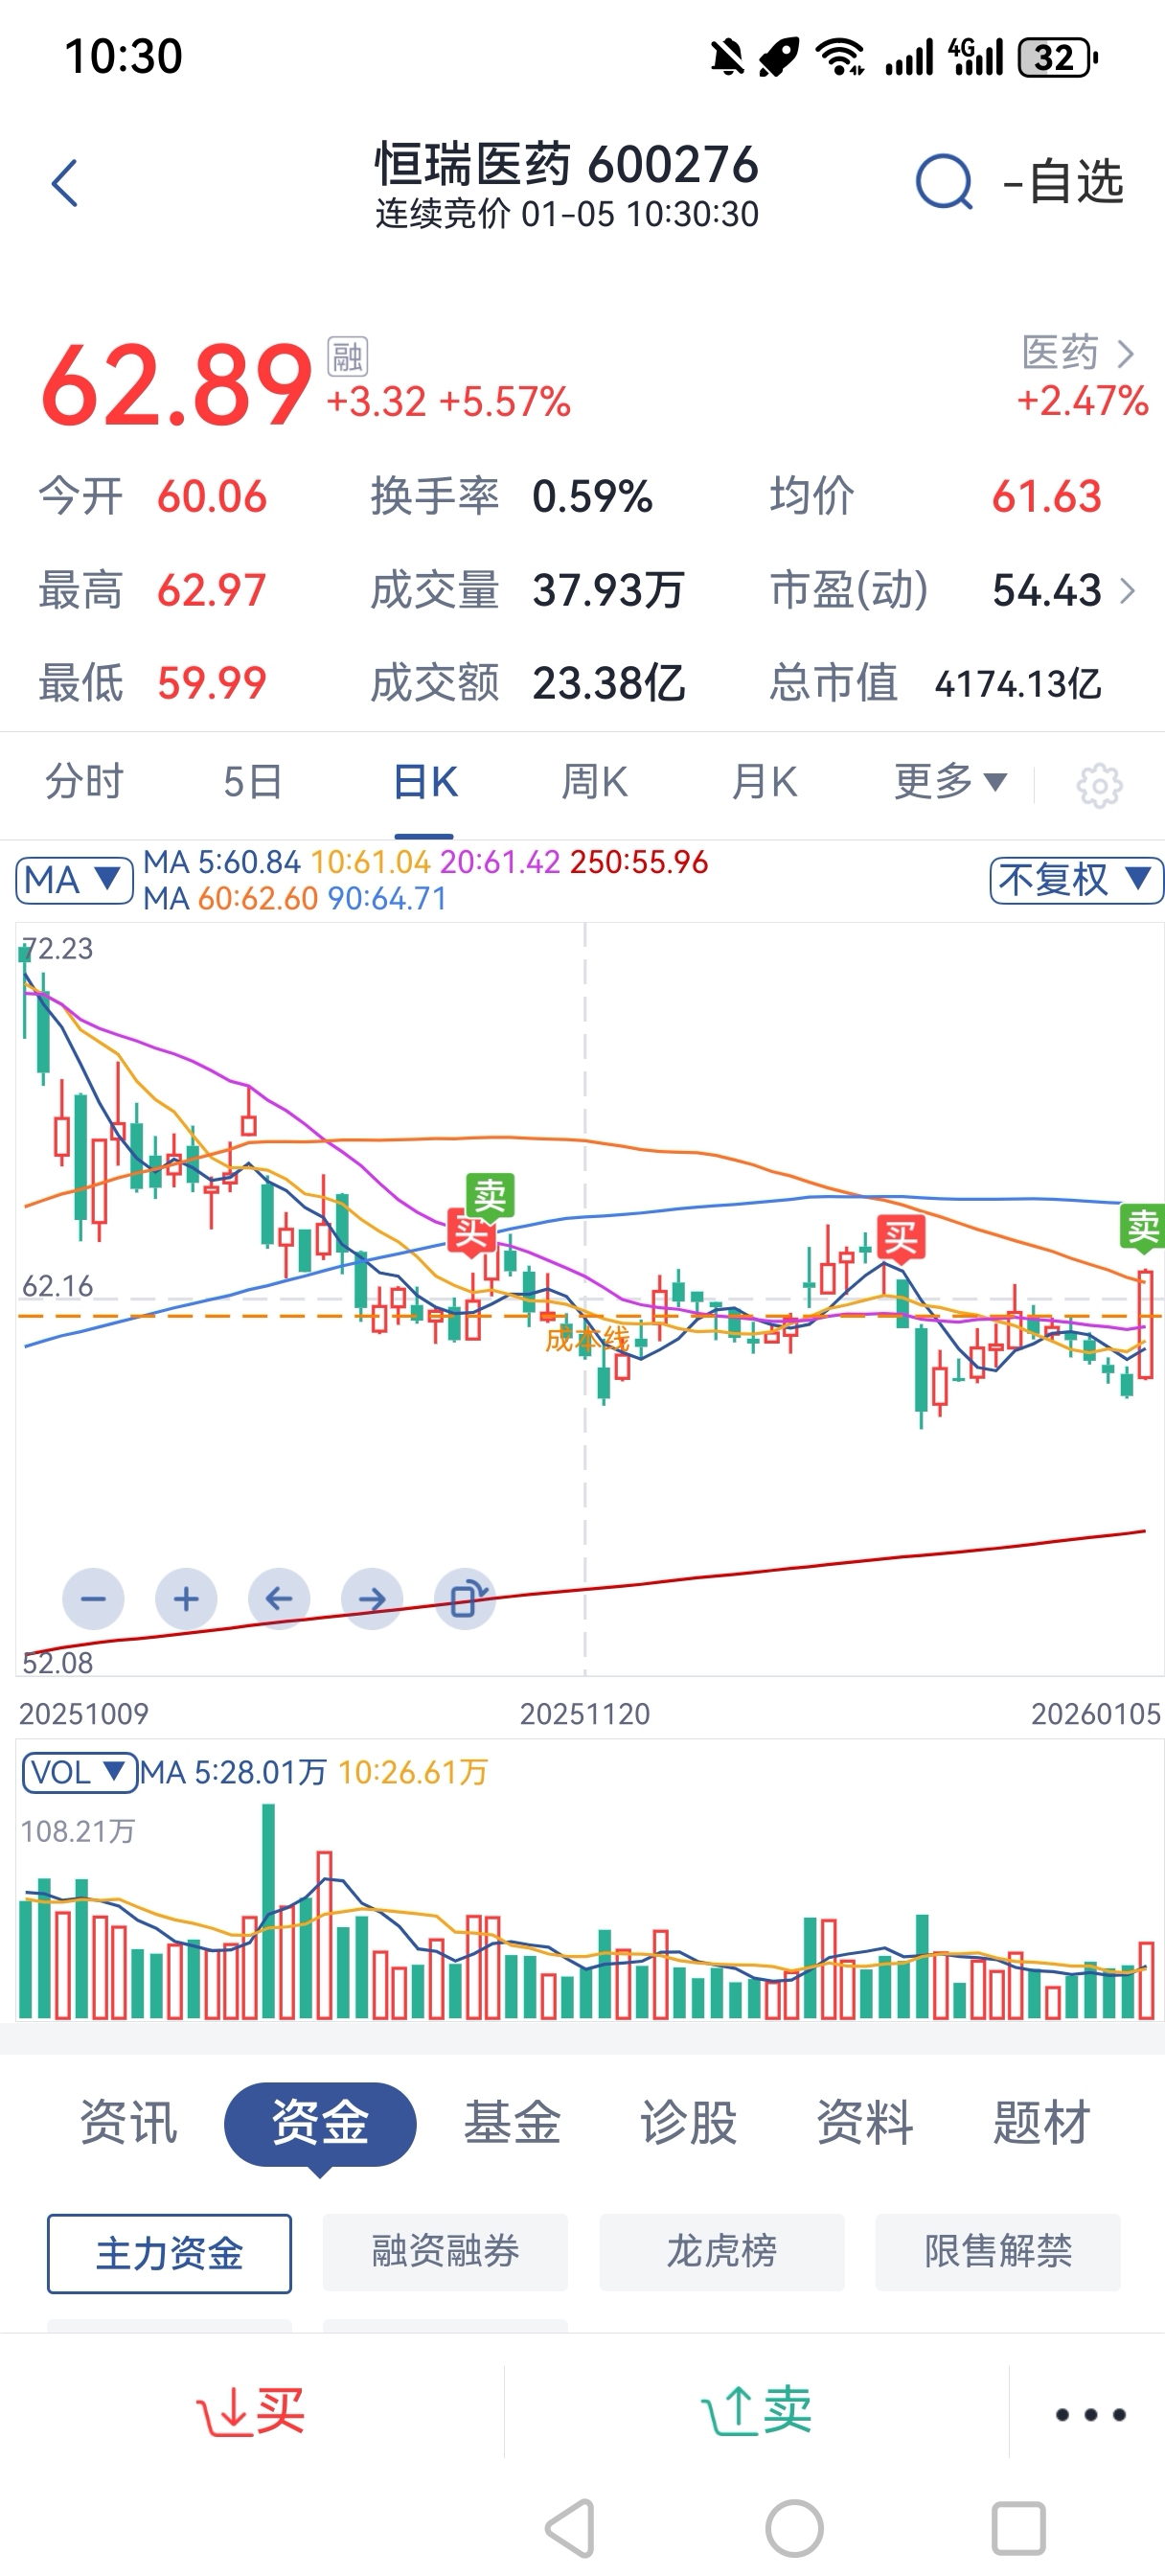Open the MA indicator dropdown
The image size is (1165, 2576).
[74, 880]
